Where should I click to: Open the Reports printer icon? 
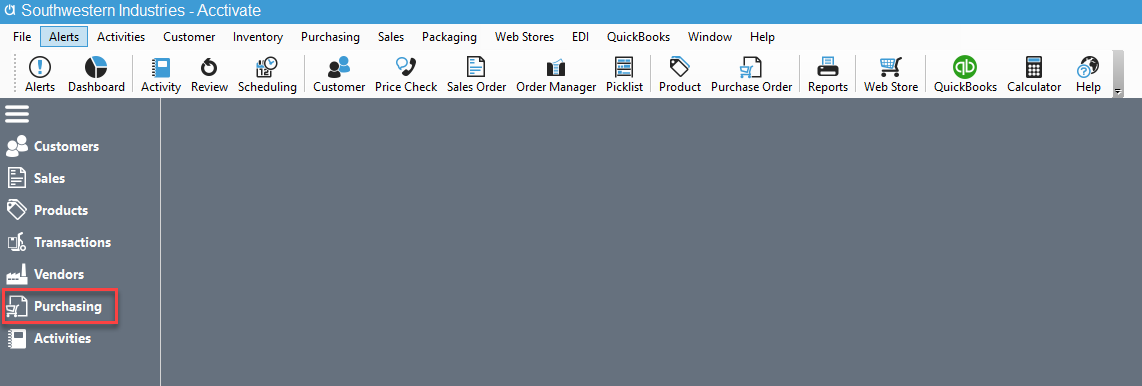coord(827,75)
